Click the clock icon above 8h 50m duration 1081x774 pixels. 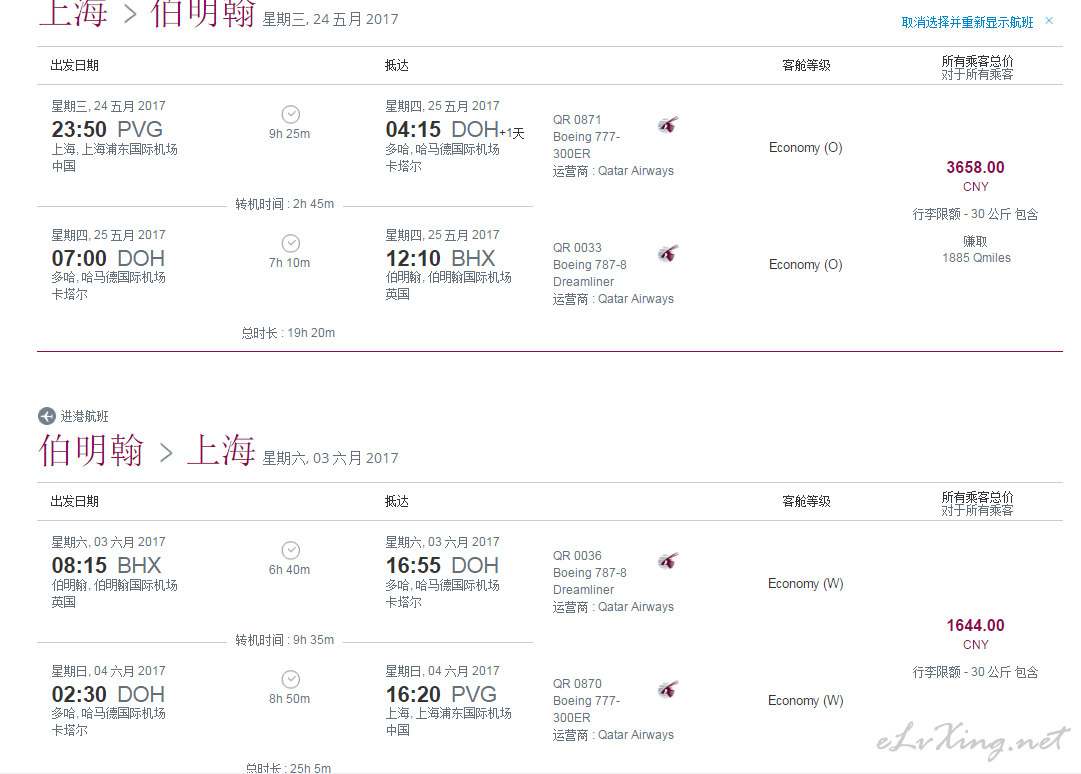click(x=290, y=679)
